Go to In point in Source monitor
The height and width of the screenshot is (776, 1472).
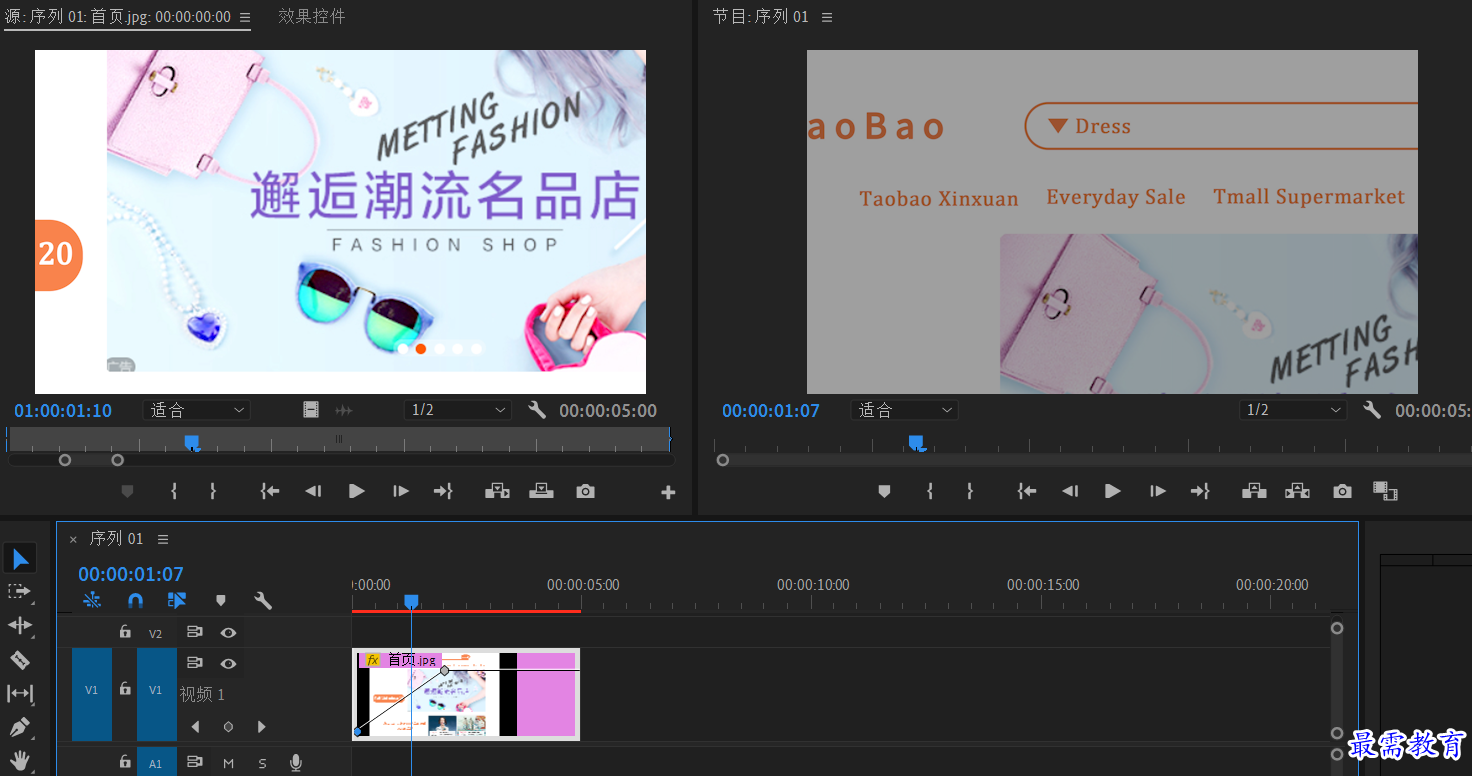(x=269, y=491)
